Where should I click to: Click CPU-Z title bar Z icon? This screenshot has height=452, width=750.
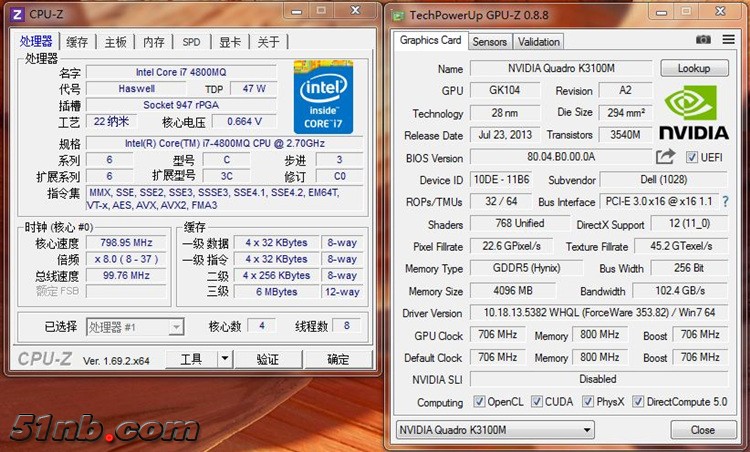pyautogui.click(x=17, y=14)
